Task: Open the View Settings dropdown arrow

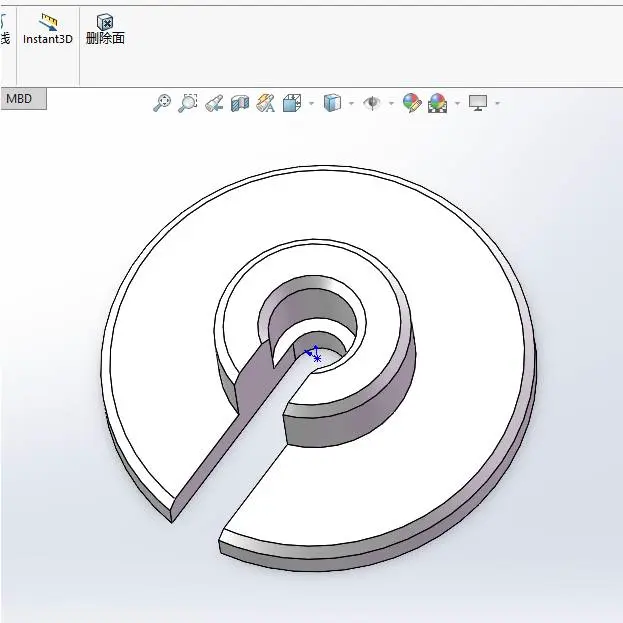Action: (497, 104)
